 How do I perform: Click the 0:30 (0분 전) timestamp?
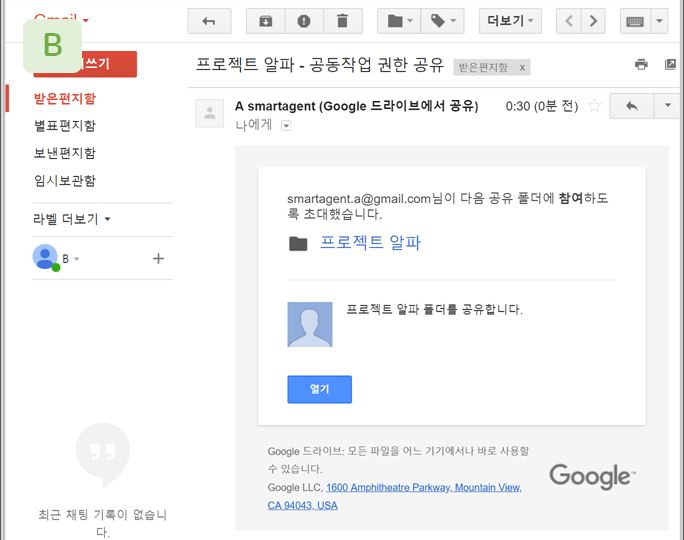(542, 106)
